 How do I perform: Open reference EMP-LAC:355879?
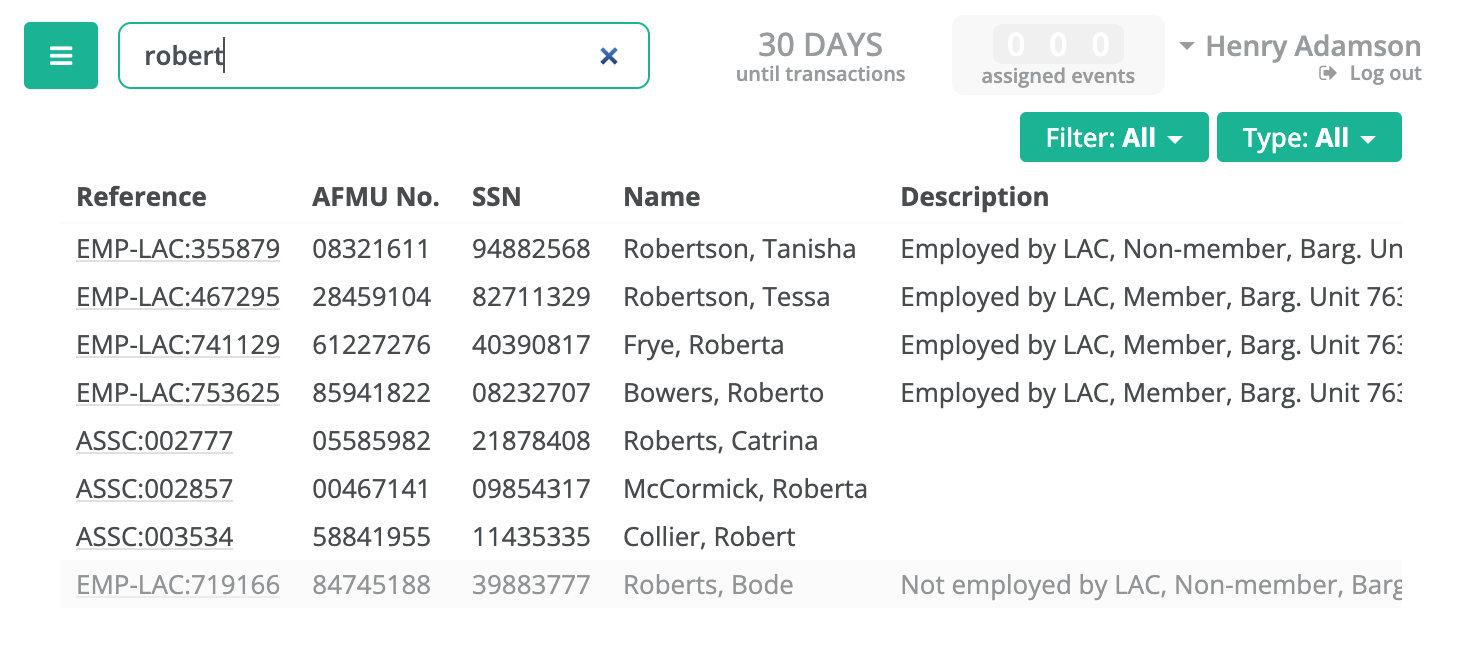(178, 249)
